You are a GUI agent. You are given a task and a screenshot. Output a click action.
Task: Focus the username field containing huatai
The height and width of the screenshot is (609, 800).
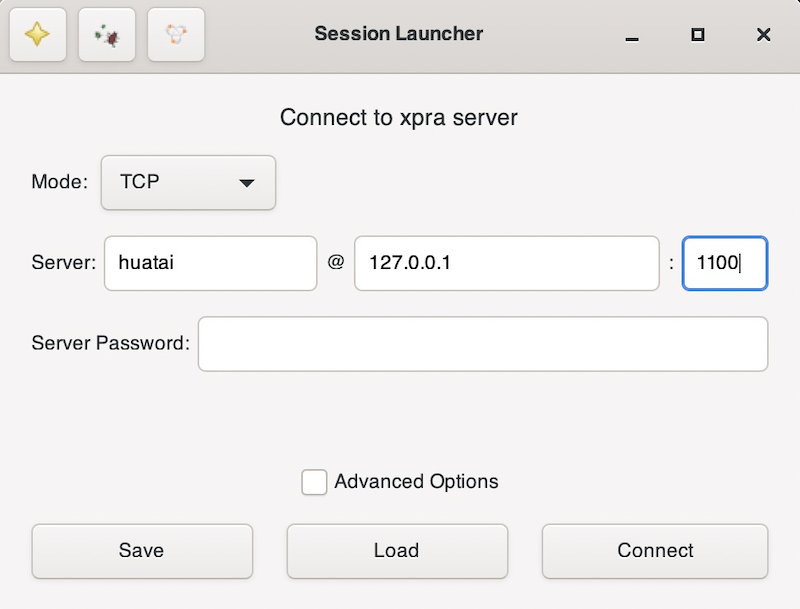(210, 264)
